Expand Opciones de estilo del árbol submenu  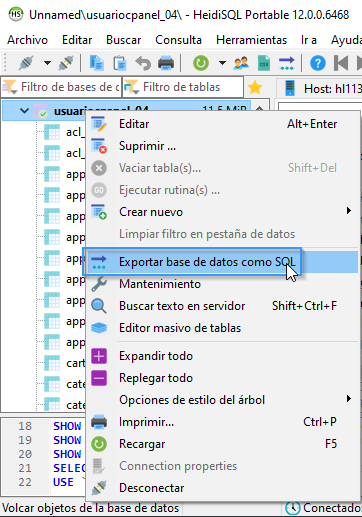click(222, 400)
